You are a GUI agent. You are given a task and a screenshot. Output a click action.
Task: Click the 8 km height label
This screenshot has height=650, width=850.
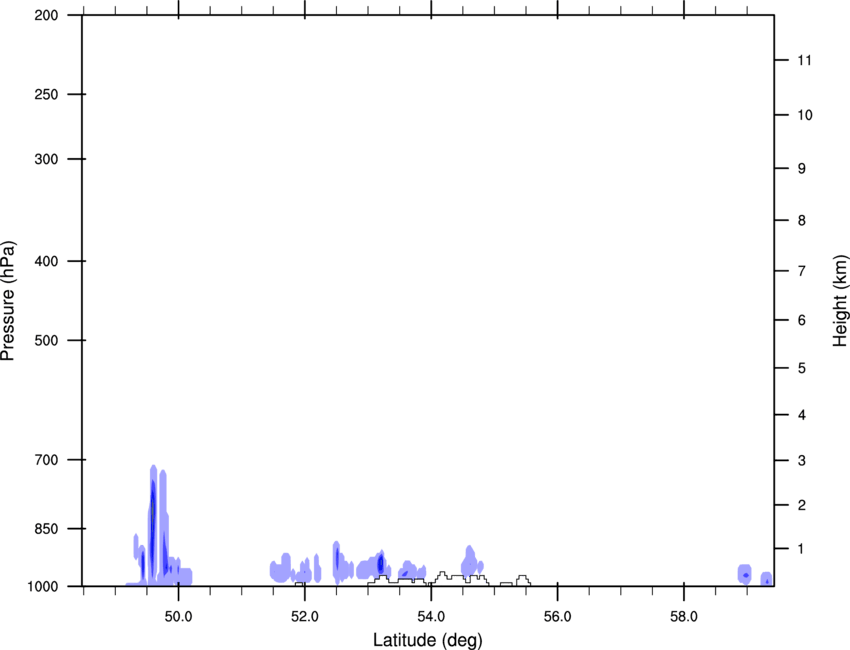[x=801, y=220]
